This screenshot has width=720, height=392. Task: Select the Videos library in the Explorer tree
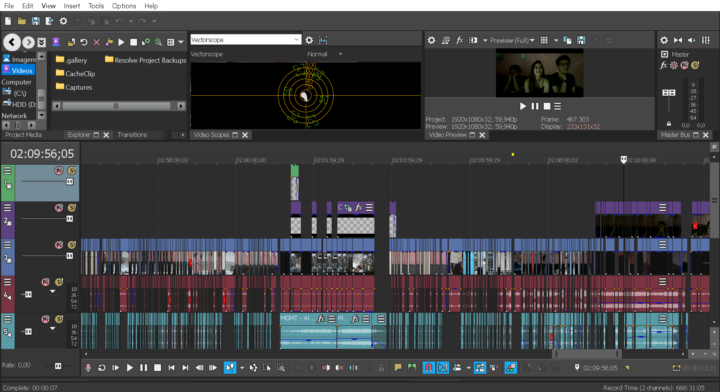(x=18, y=70)
